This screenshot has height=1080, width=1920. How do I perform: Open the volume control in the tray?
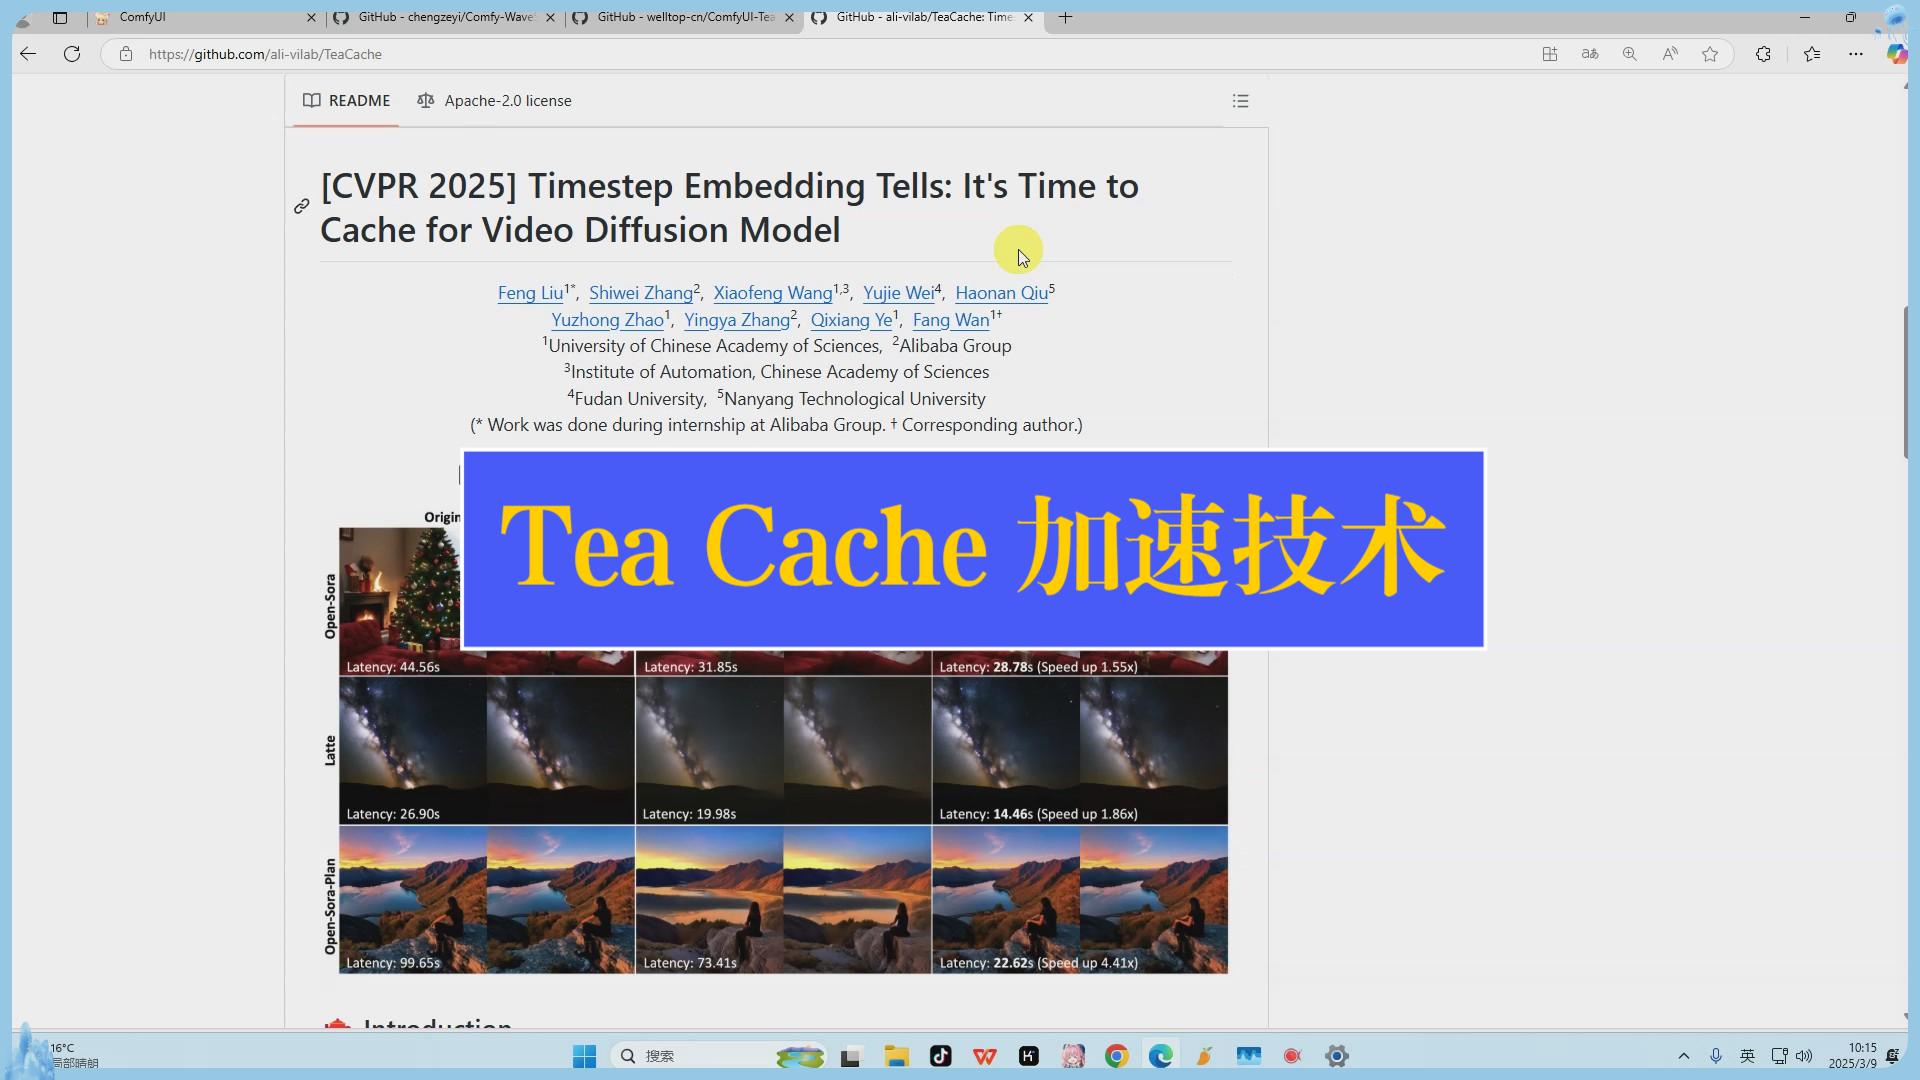(1804, 1056)
